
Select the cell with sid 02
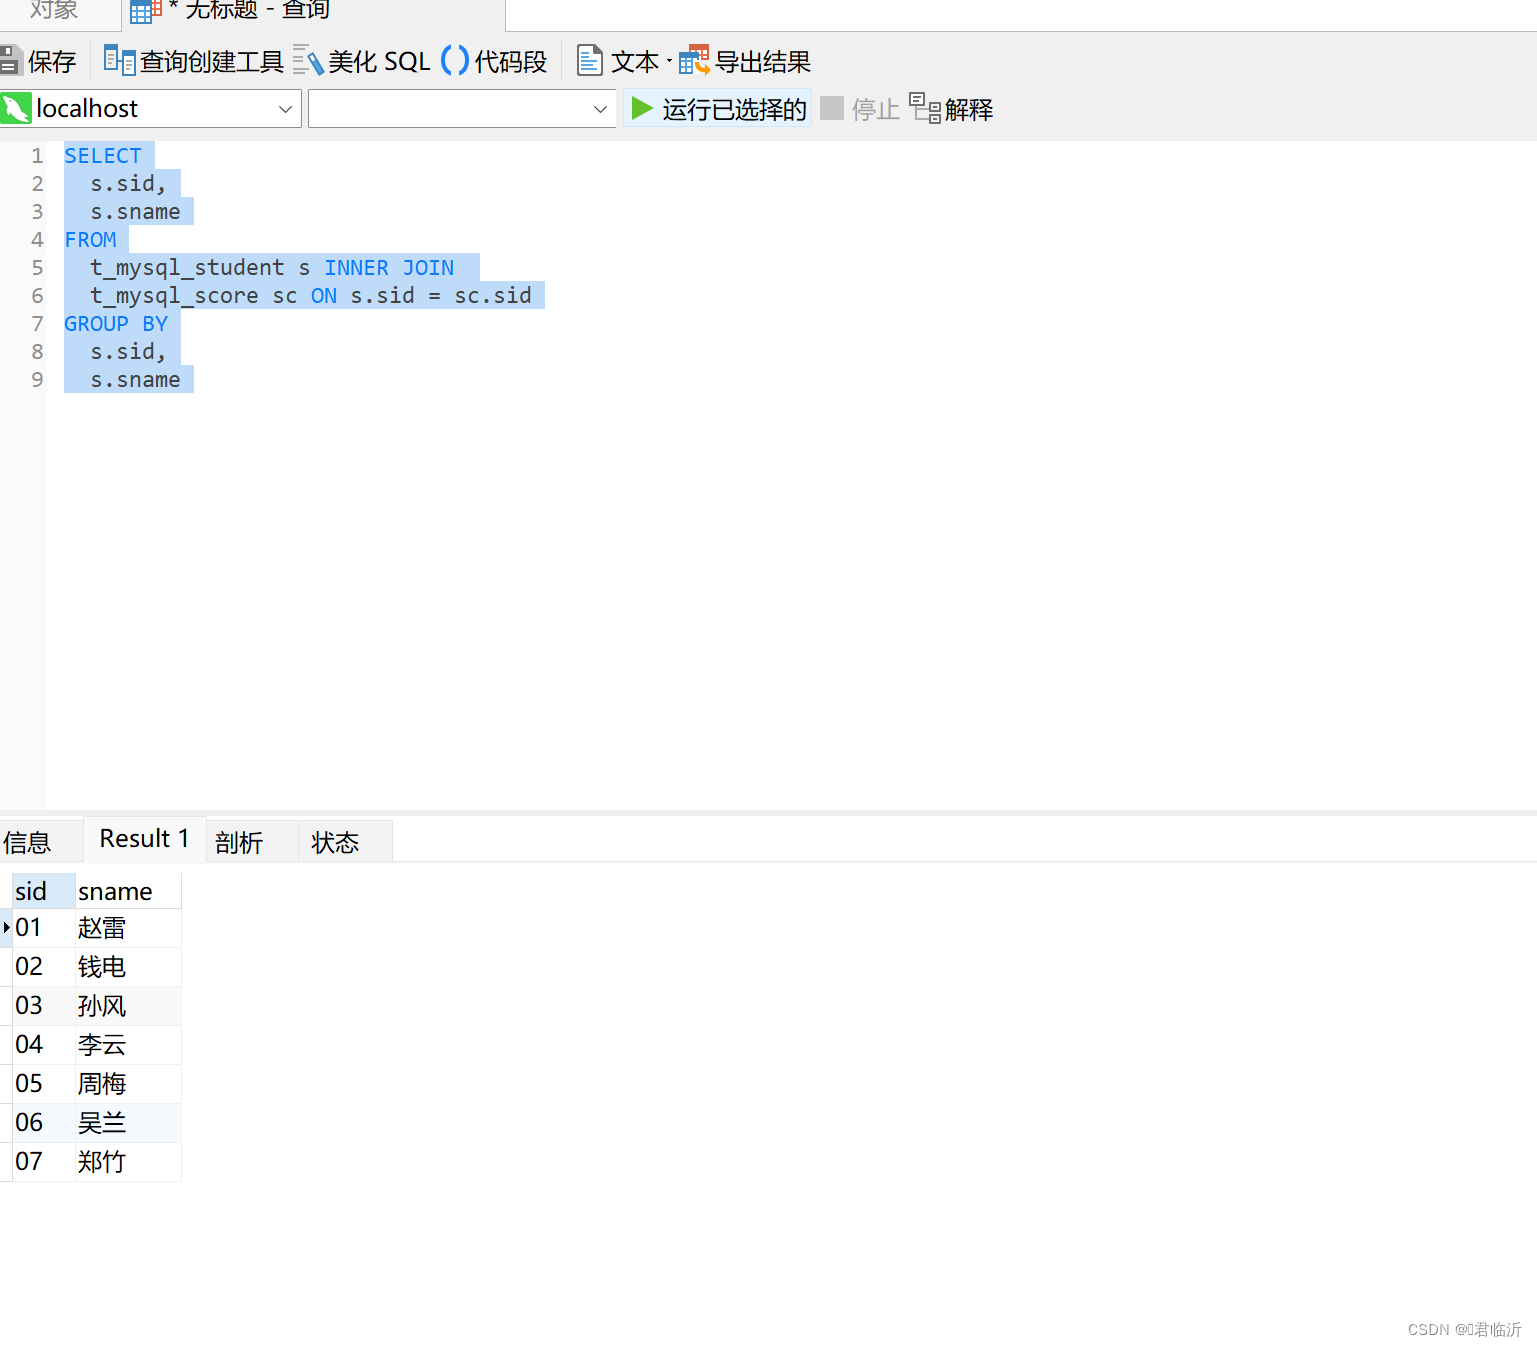[44, 967]
